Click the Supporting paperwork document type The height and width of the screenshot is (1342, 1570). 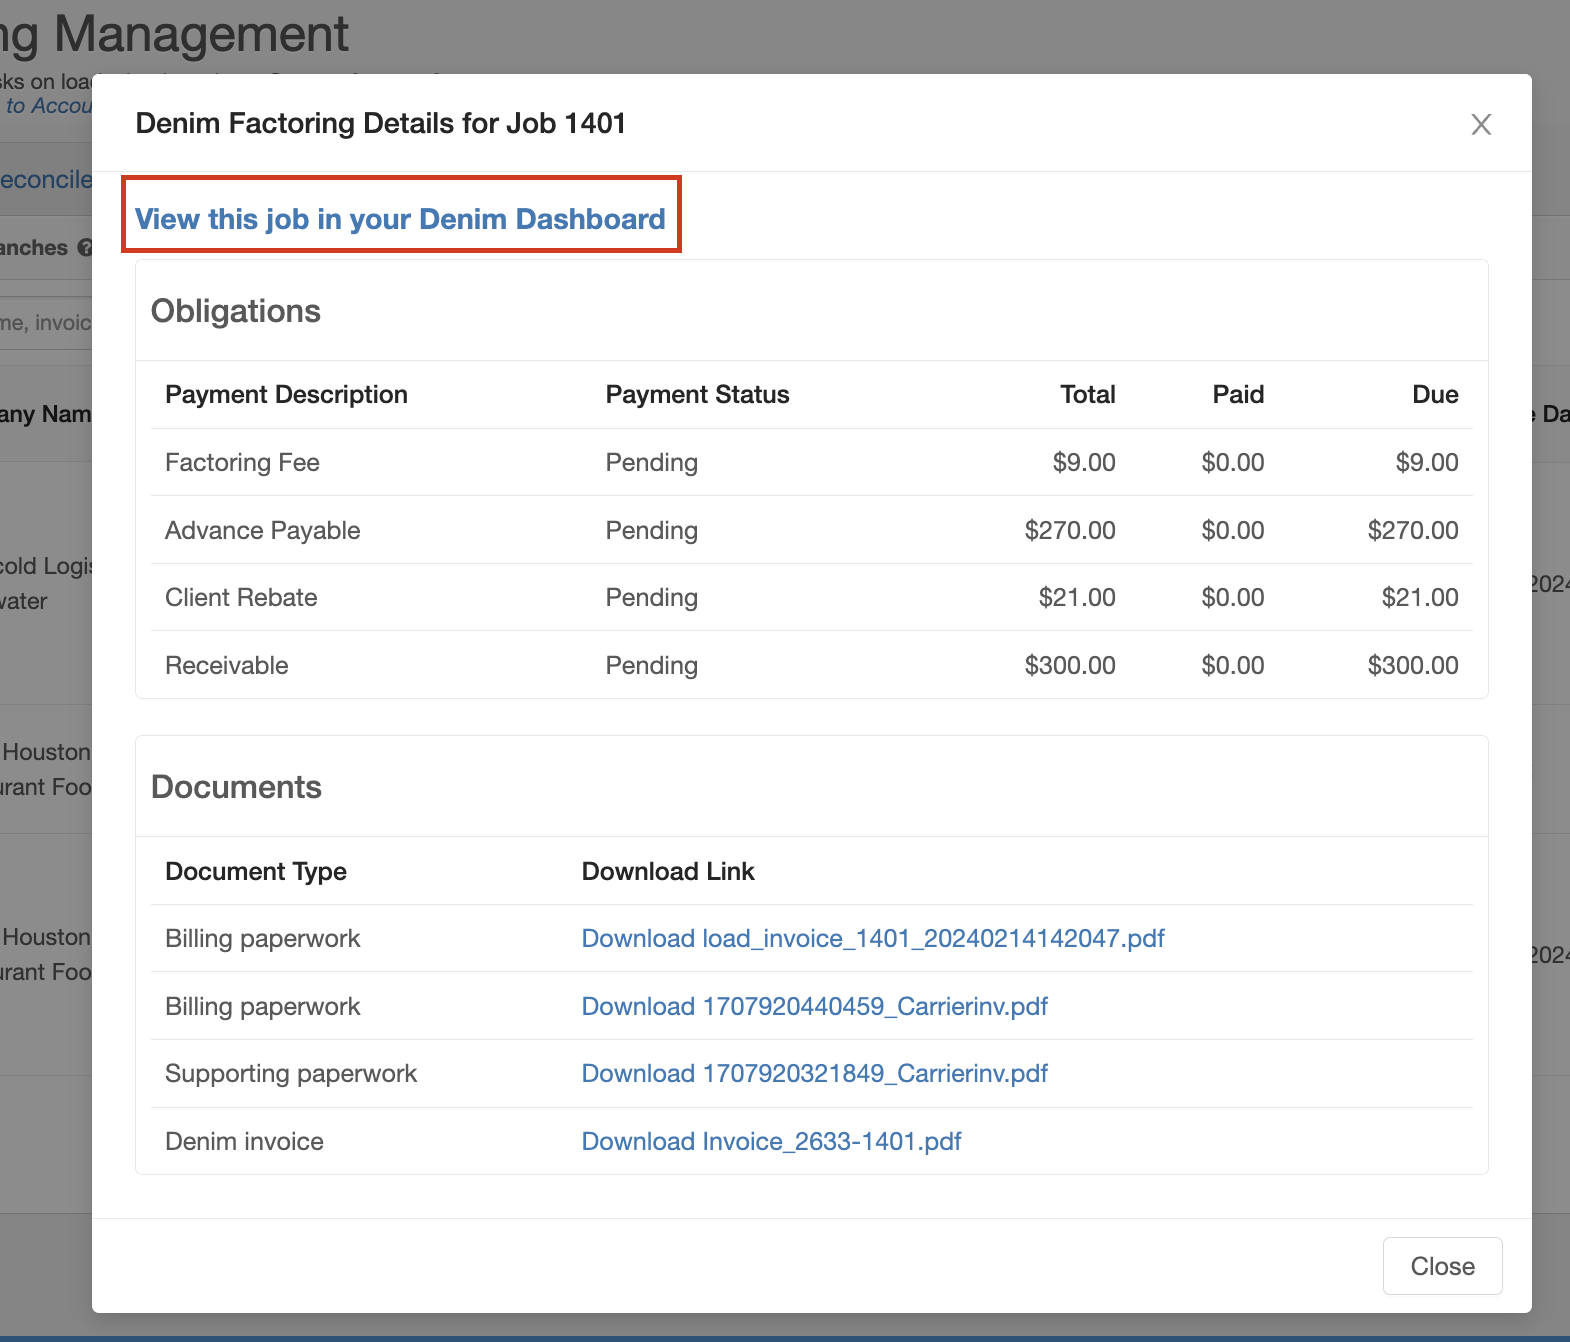pyautogui.click(x=291, y=1073)
